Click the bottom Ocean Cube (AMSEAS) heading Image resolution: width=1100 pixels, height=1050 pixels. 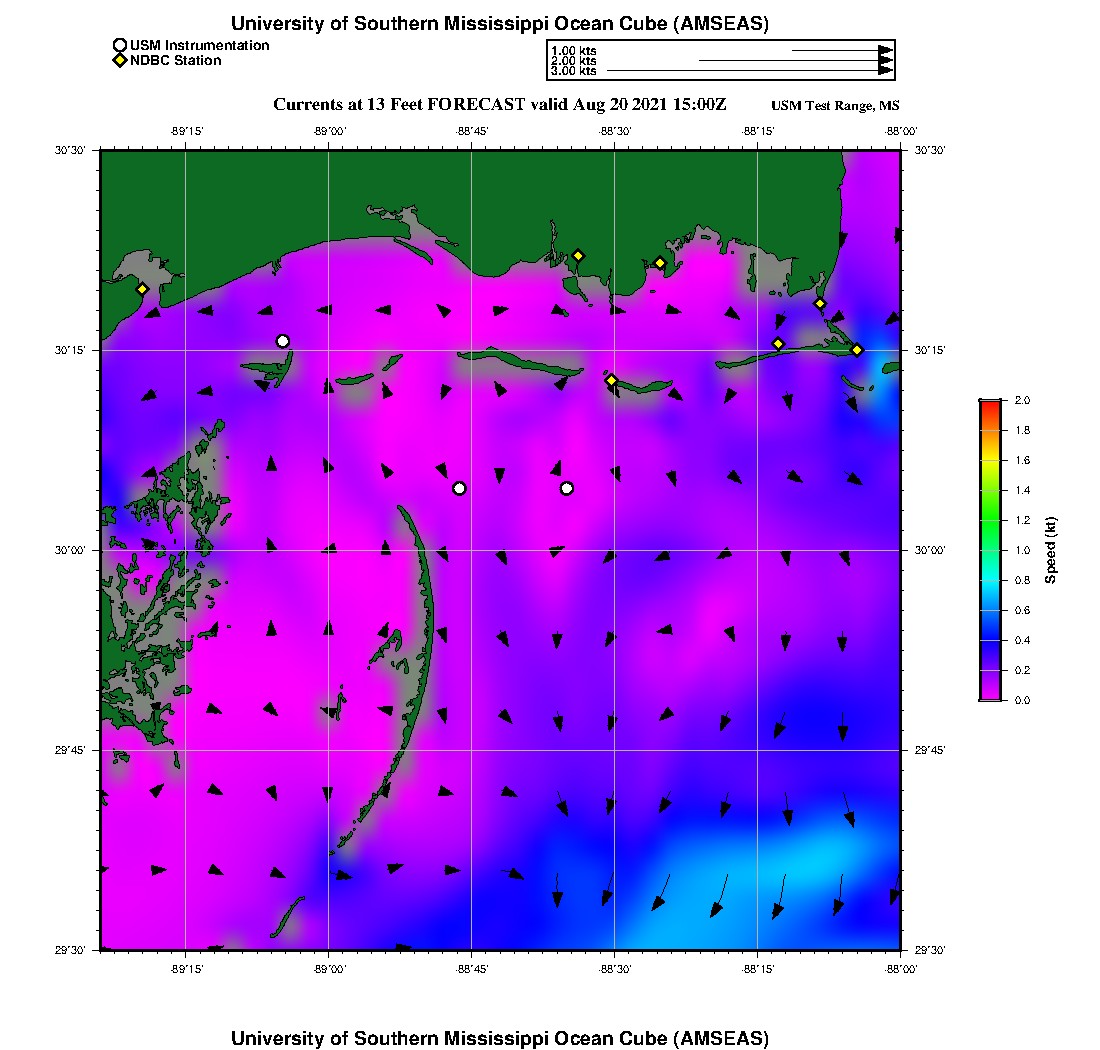click(x=500, y=1038)
